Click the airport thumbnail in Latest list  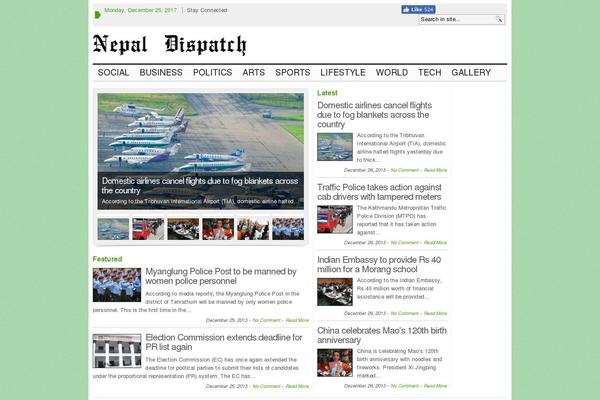(335, 147)
